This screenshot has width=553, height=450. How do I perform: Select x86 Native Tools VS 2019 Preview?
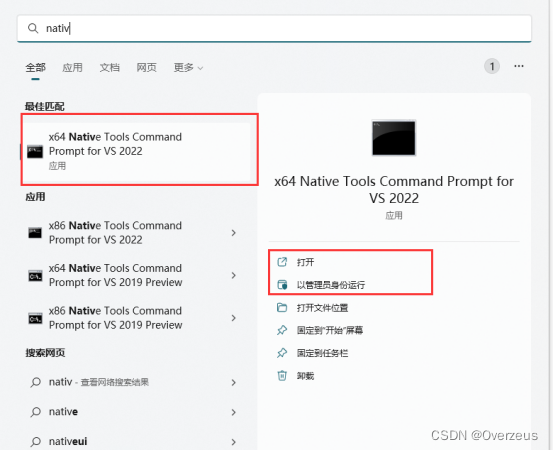pyautogui.click(x=134, y=318)
